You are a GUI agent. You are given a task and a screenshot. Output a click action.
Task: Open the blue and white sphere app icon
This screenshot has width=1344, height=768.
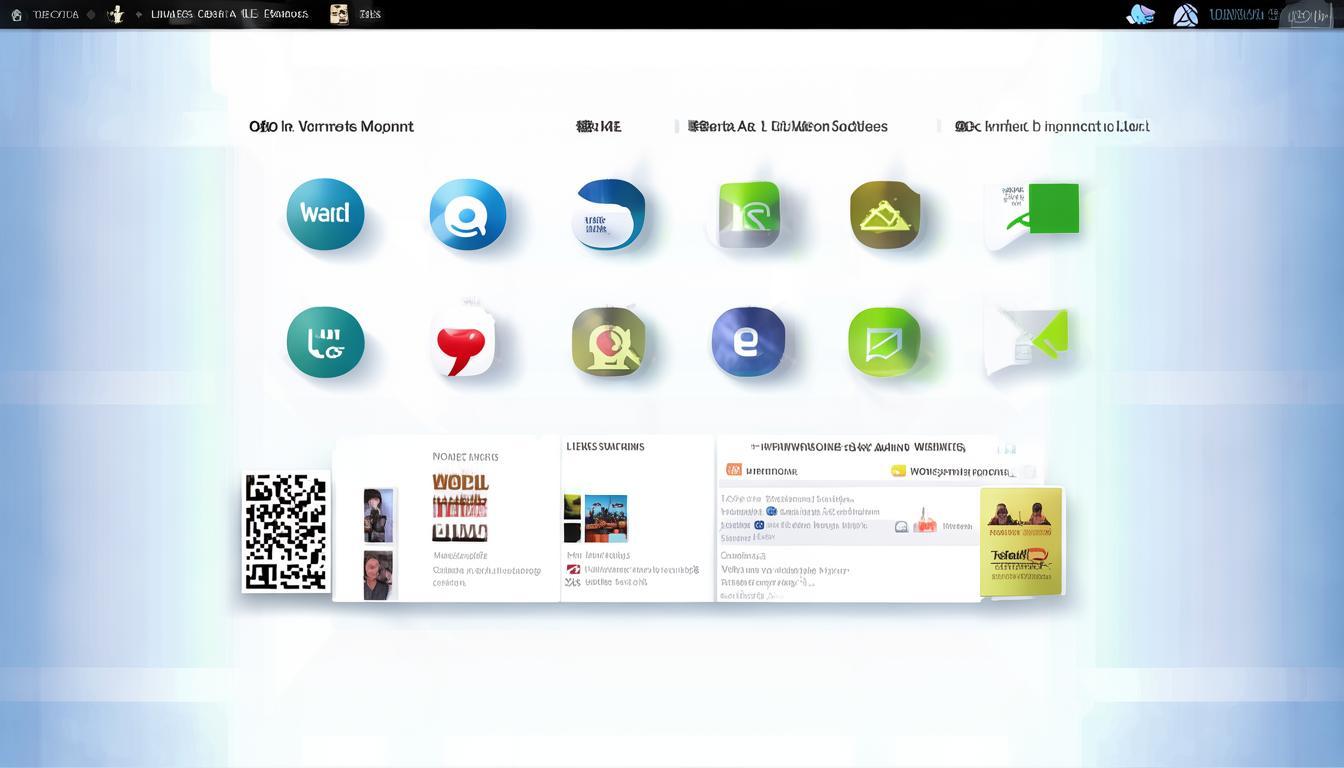click(609, 214)
